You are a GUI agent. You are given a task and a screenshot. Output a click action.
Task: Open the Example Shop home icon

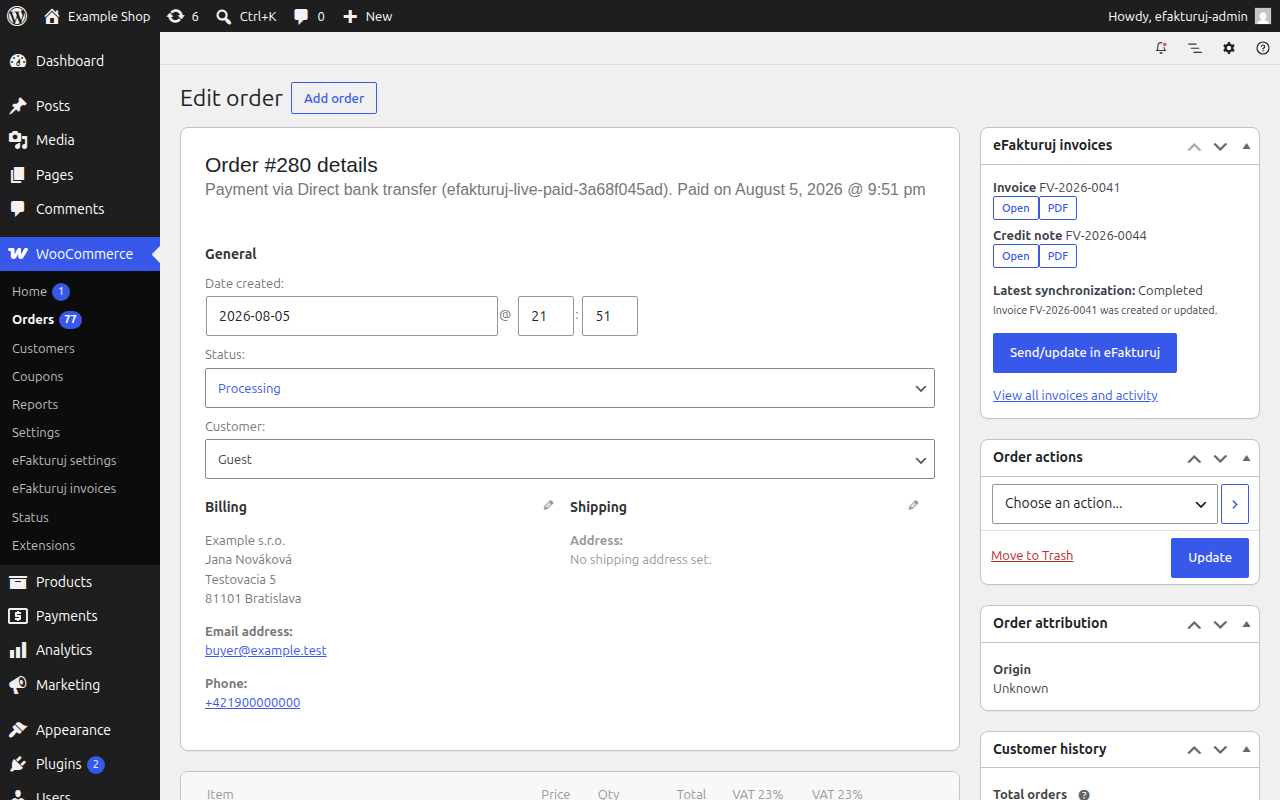click(x=52, y=16)
